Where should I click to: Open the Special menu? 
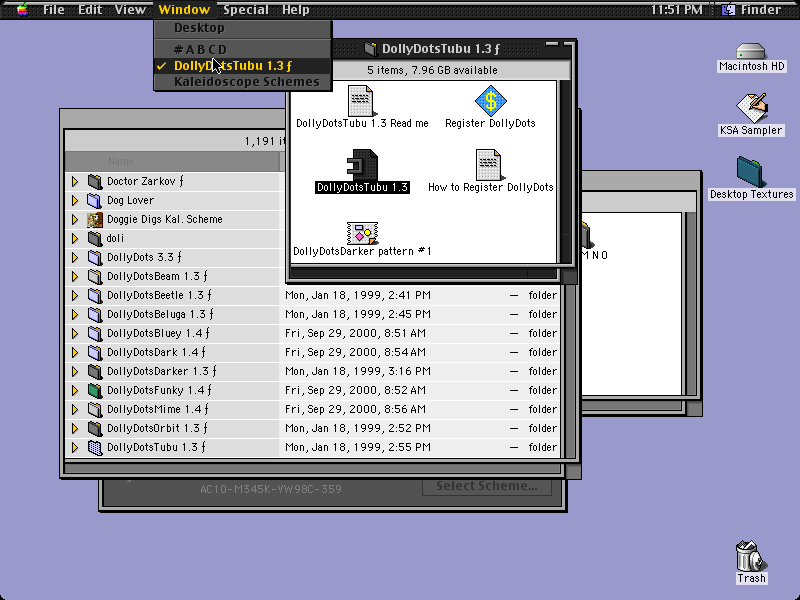pyautogui.click(x=246, y=9)
